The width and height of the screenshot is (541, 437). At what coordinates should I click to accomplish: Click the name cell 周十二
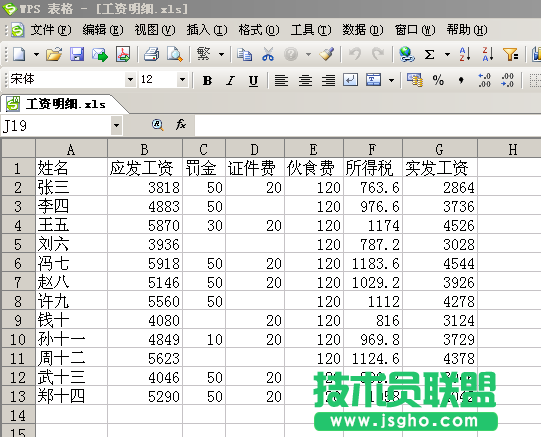tap(71, 358)
